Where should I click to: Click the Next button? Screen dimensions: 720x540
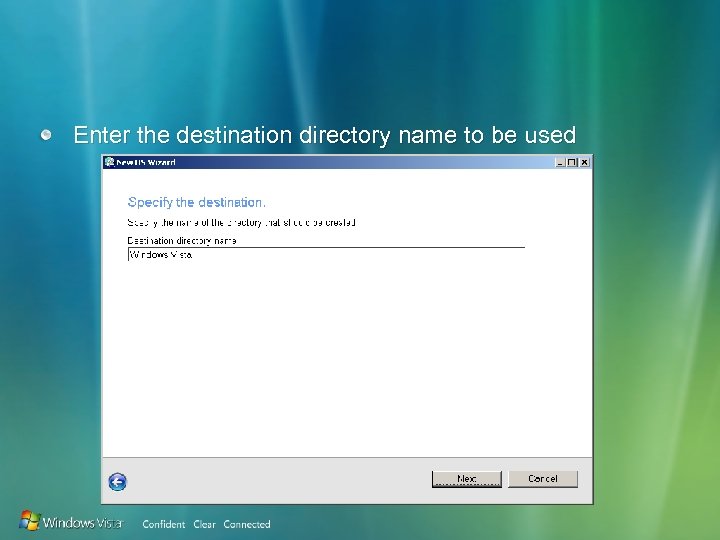467,479
